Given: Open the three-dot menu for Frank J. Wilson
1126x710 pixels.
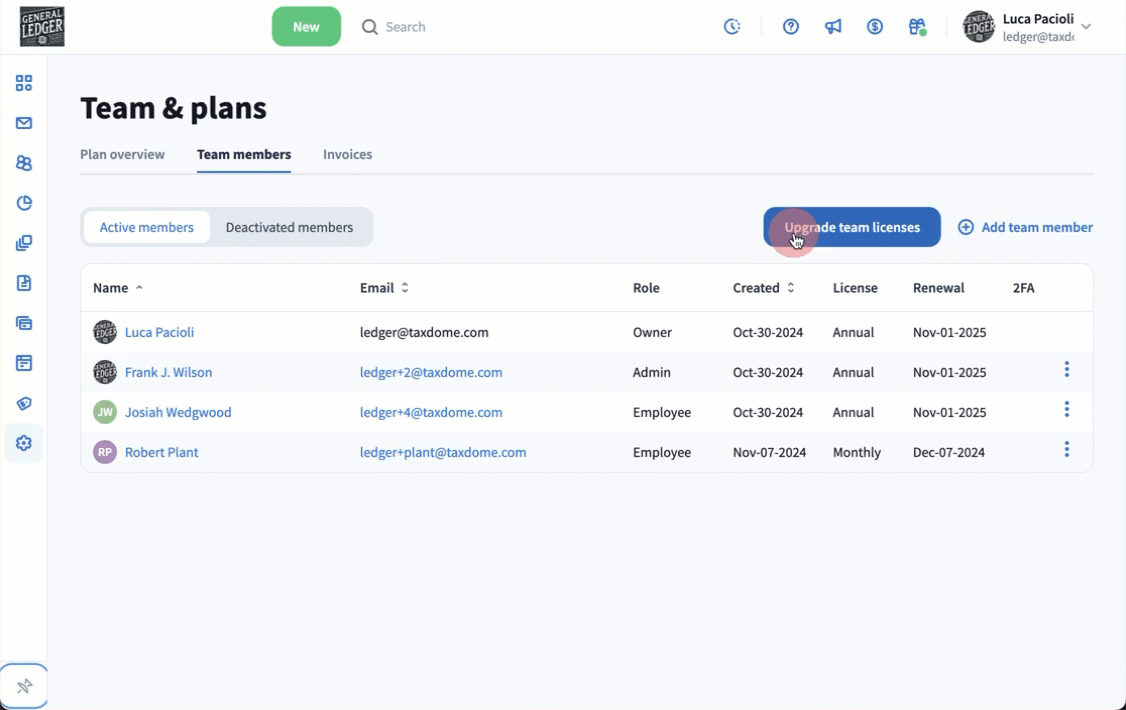Looking at the screenshot, I should pyautogui.click(x=1067, y=370).
